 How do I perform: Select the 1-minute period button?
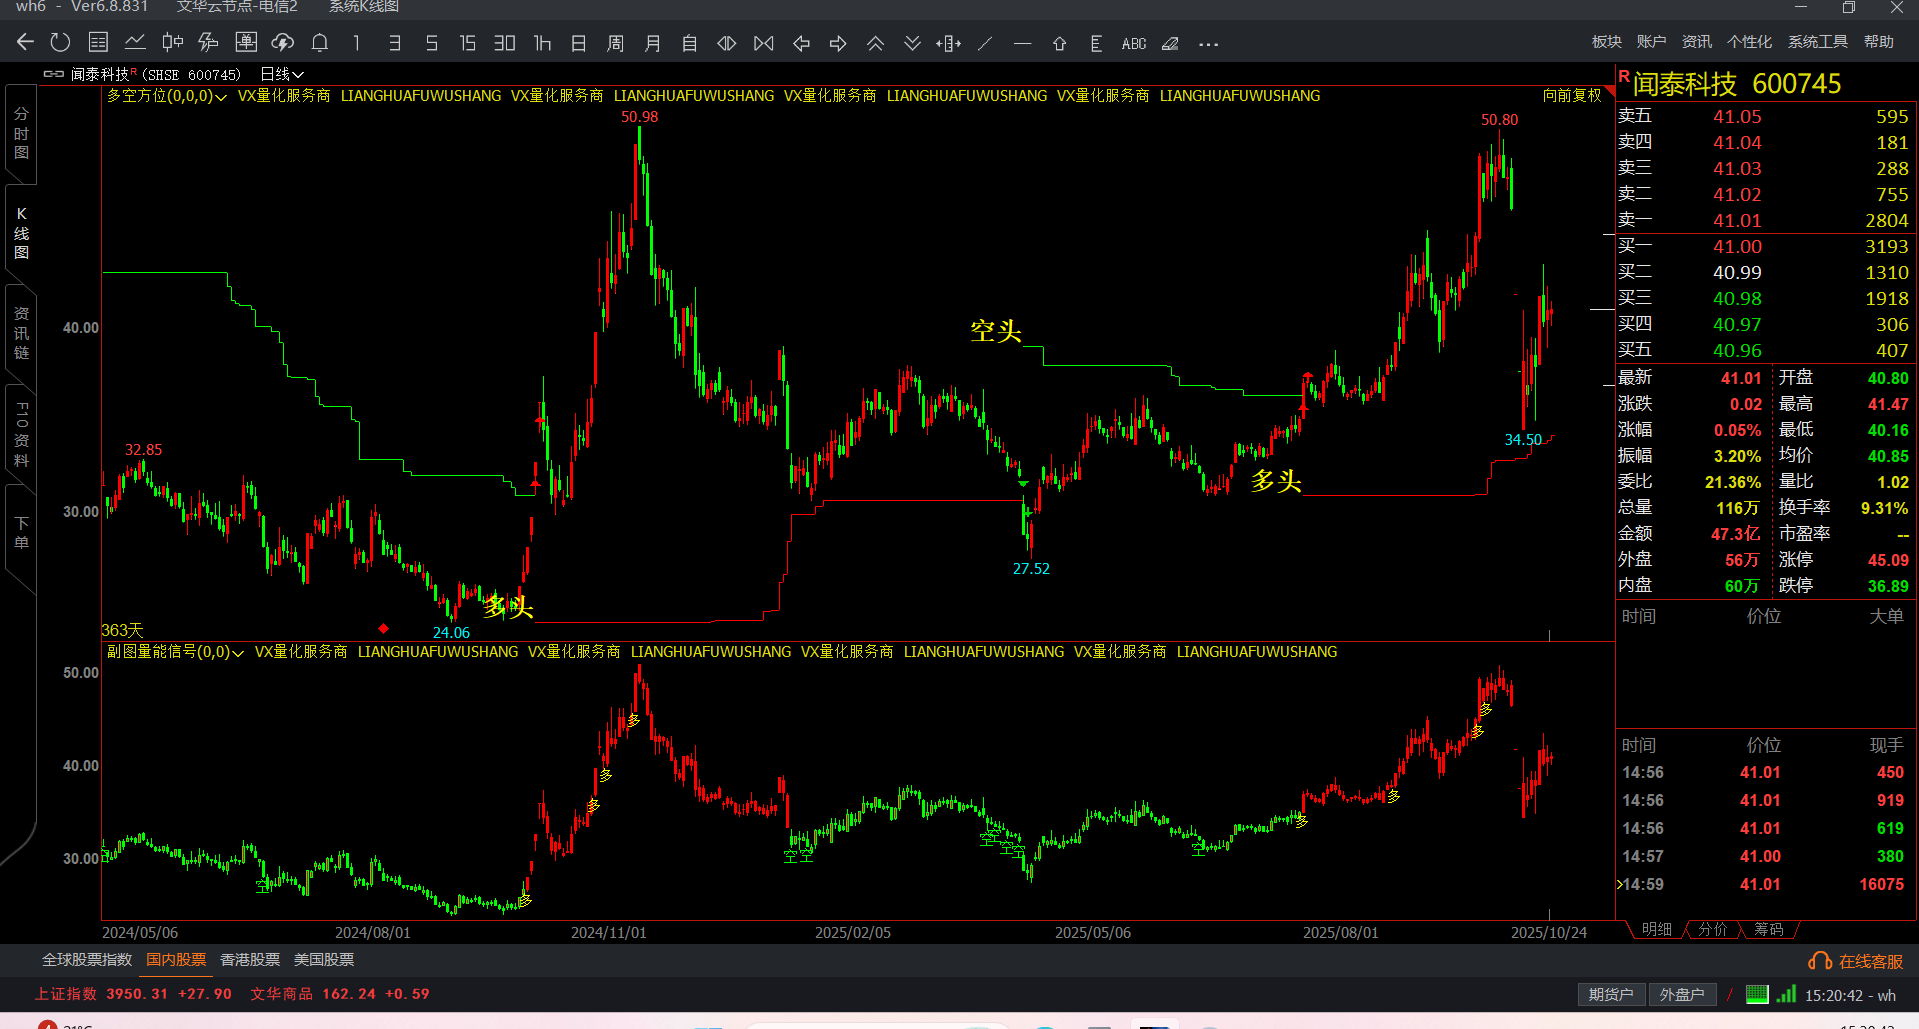point(356,43)
